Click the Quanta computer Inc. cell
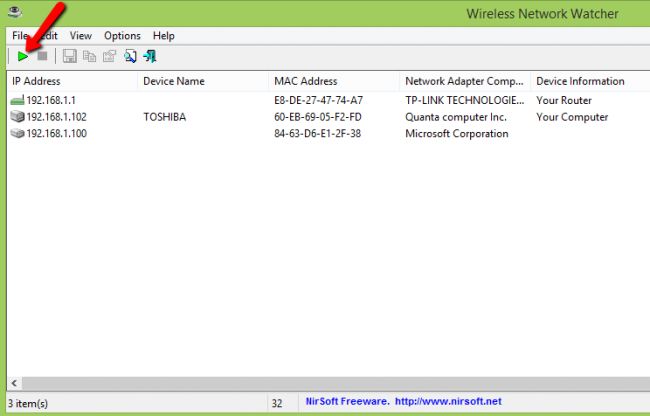The image size is (650, 416). point(456,117)
